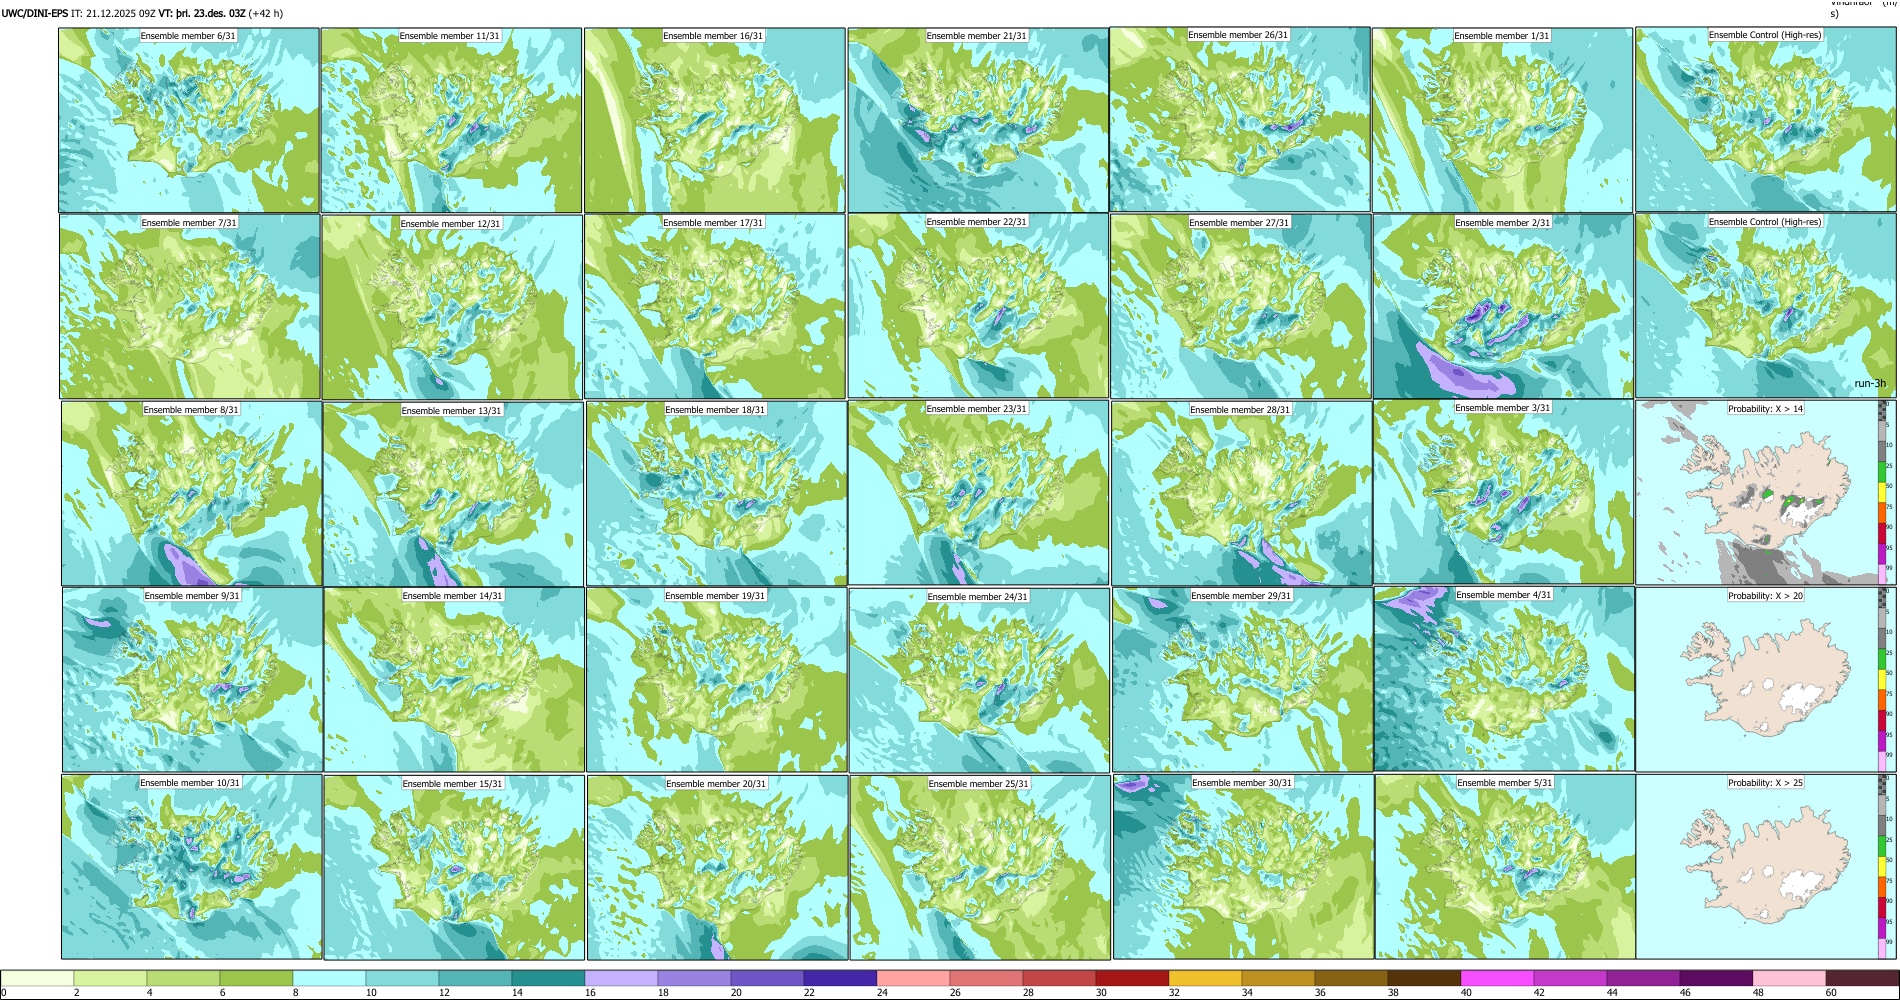The image size is (1900, 1000).
Task: Open the Ensemble member 16/31 wind map
Action: coord(715,120)
